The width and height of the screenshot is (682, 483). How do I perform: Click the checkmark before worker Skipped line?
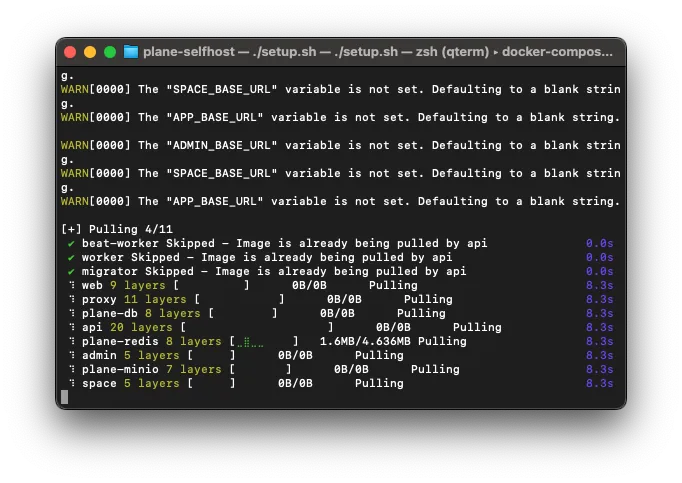pyautogui.click(x=71, y=257)
